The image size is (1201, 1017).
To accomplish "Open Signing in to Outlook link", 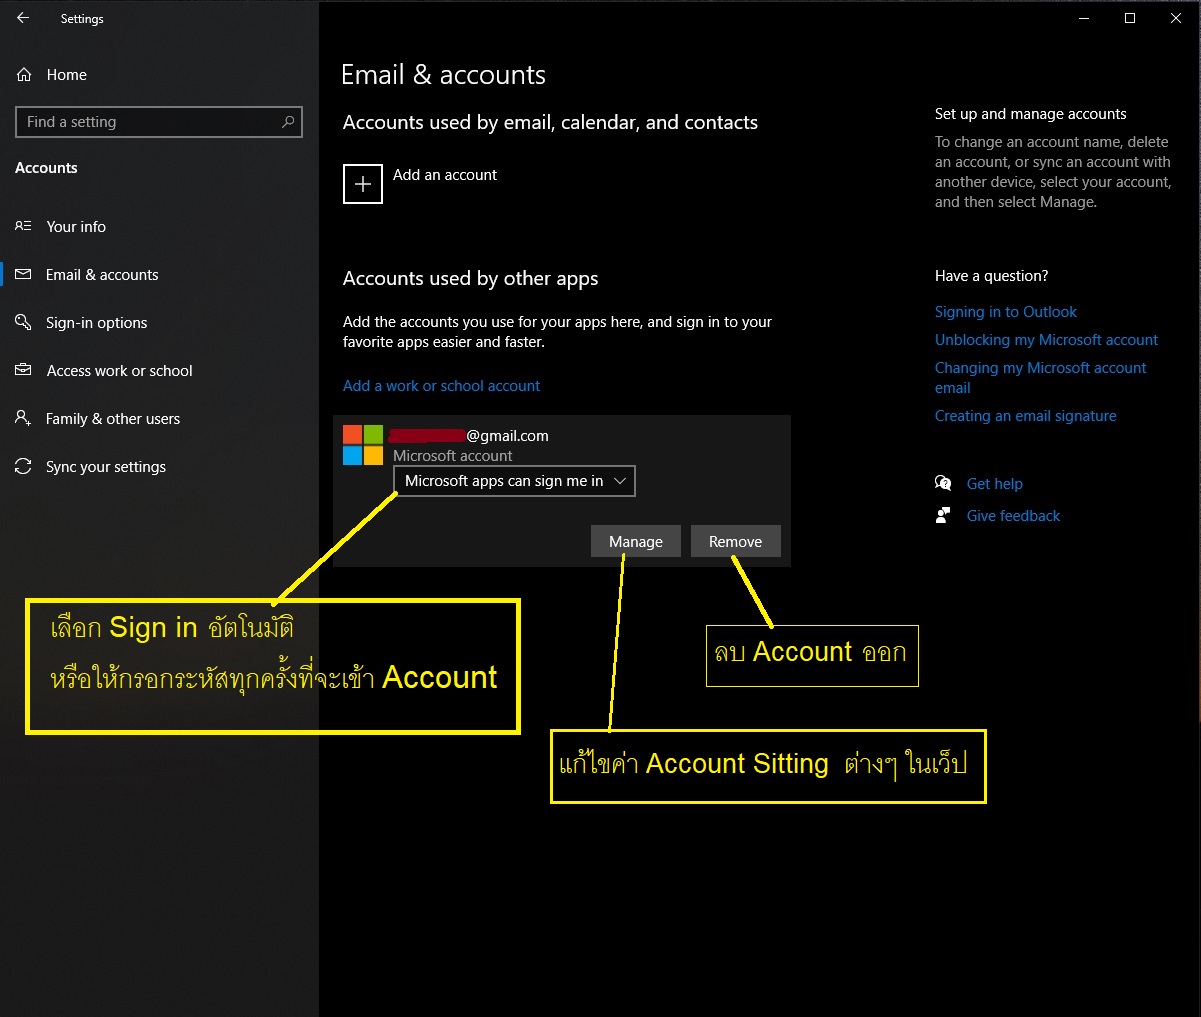I will 1006,311.
